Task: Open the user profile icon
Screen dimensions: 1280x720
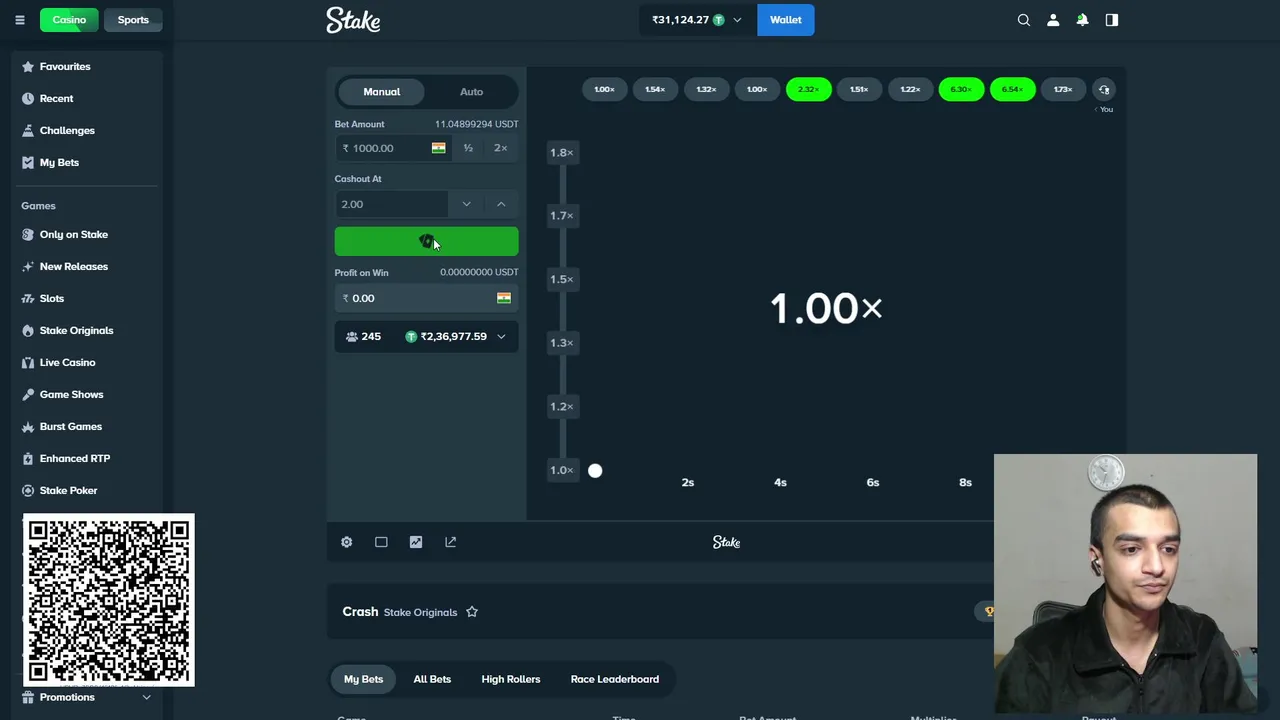Action: click(x=1053, y=20)
